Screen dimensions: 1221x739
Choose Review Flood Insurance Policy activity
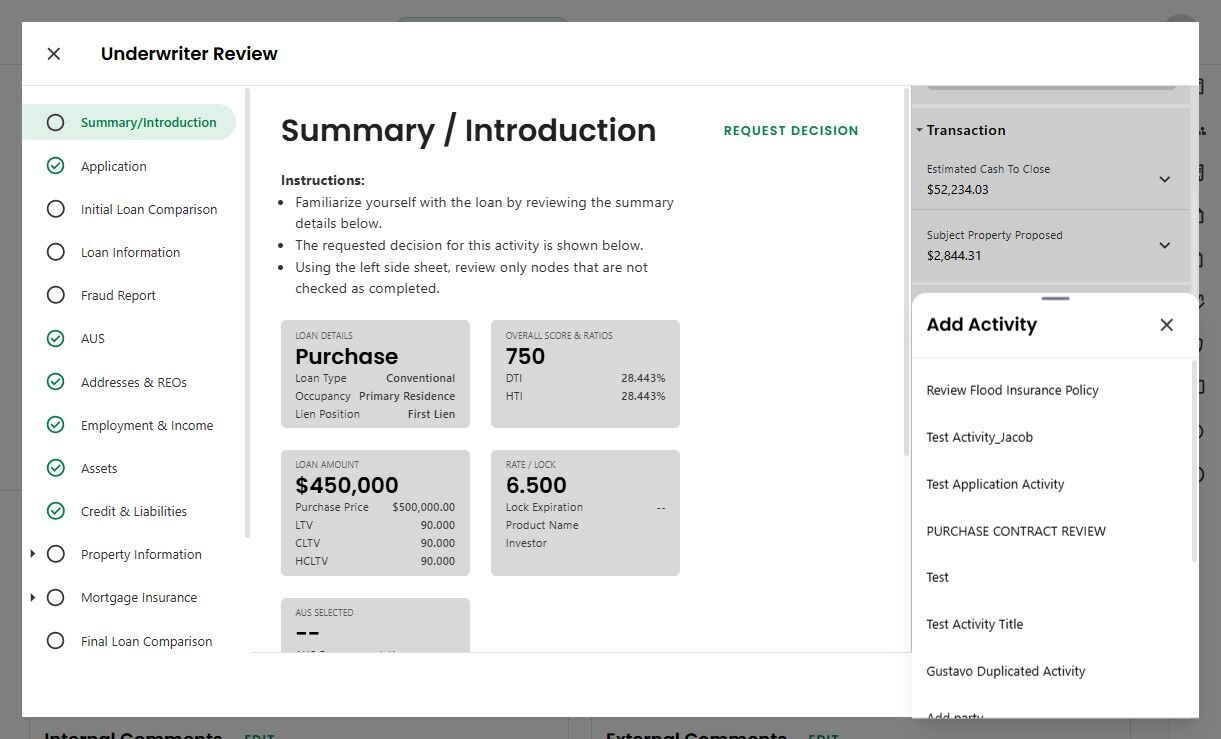[1012, 390]
